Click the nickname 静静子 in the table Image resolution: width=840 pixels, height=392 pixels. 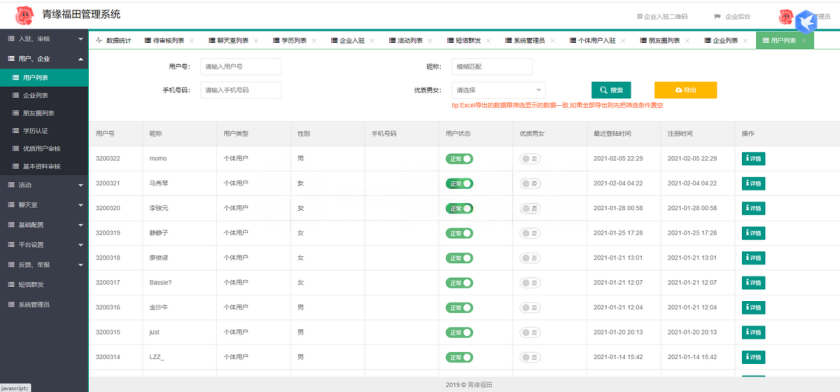click(x=159, y=233)
